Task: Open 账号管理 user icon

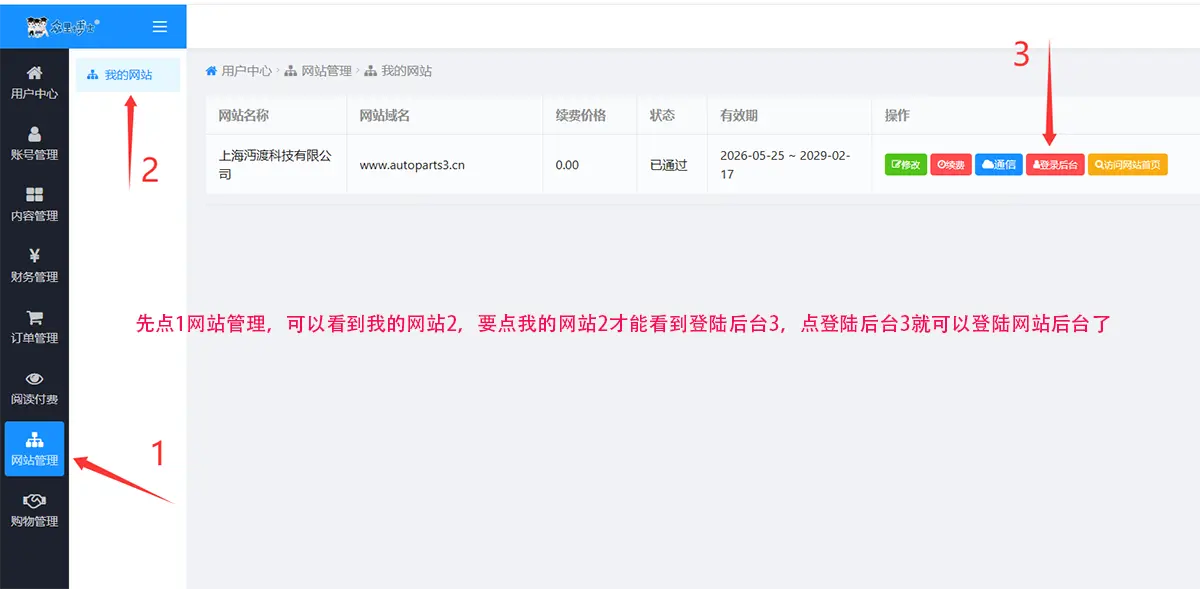Action: pos(34,134)
